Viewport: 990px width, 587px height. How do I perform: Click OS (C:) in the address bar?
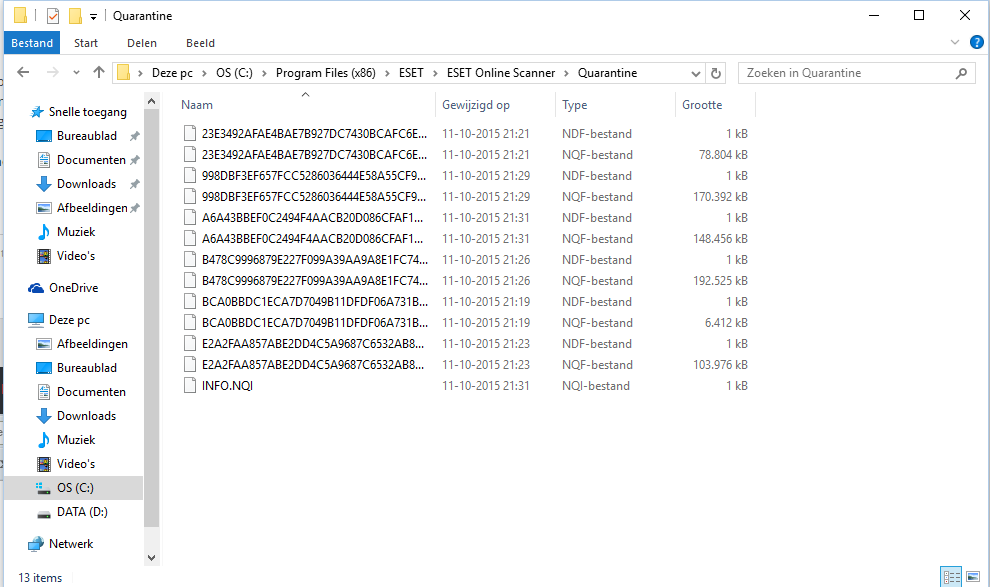point(234,73)
